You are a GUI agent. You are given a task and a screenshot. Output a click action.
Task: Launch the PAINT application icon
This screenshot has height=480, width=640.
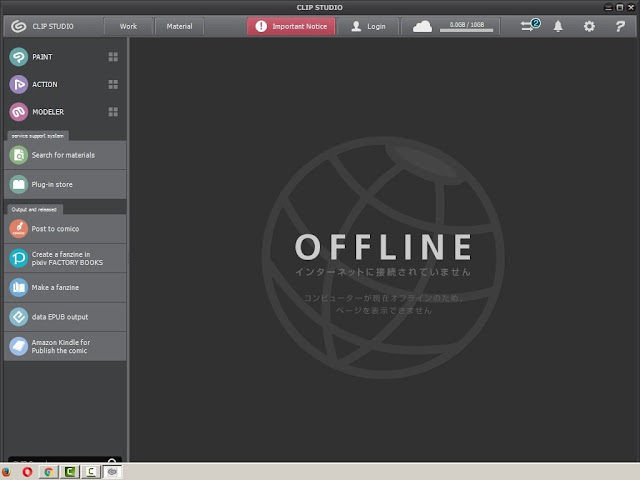pyautogui.click(x=18, y=57)
